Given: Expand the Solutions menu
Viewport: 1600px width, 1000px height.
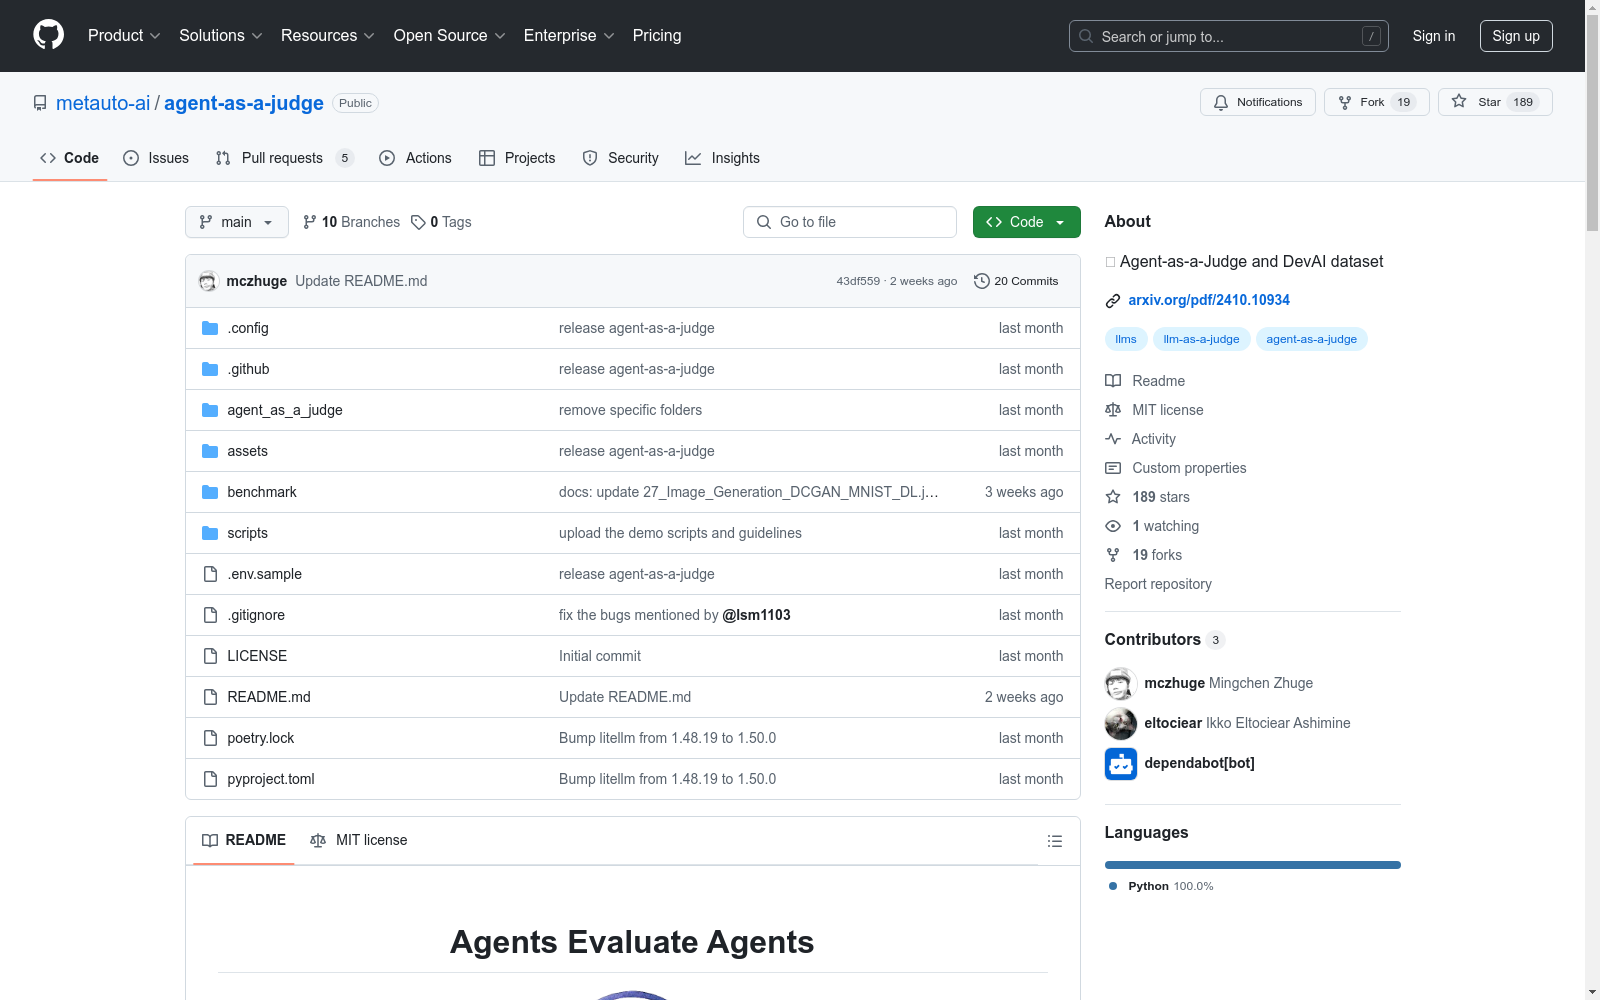Looking at the screenshot, I should [221, 35].
